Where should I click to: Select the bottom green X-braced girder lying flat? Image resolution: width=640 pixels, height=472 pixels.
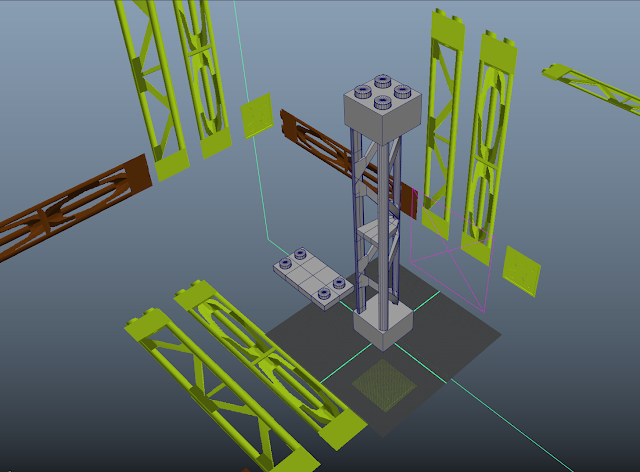(220, 392)
